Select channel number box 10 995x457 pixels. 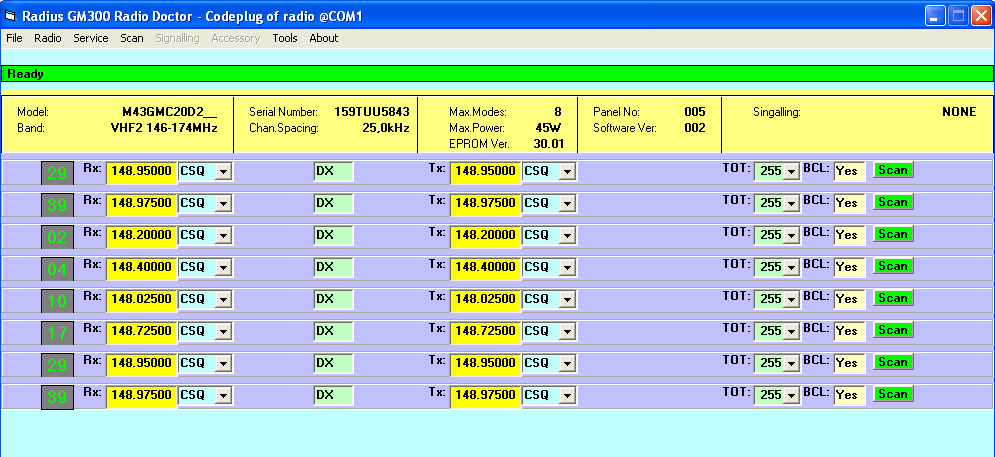pyautogui.click(x=57, y=301)
